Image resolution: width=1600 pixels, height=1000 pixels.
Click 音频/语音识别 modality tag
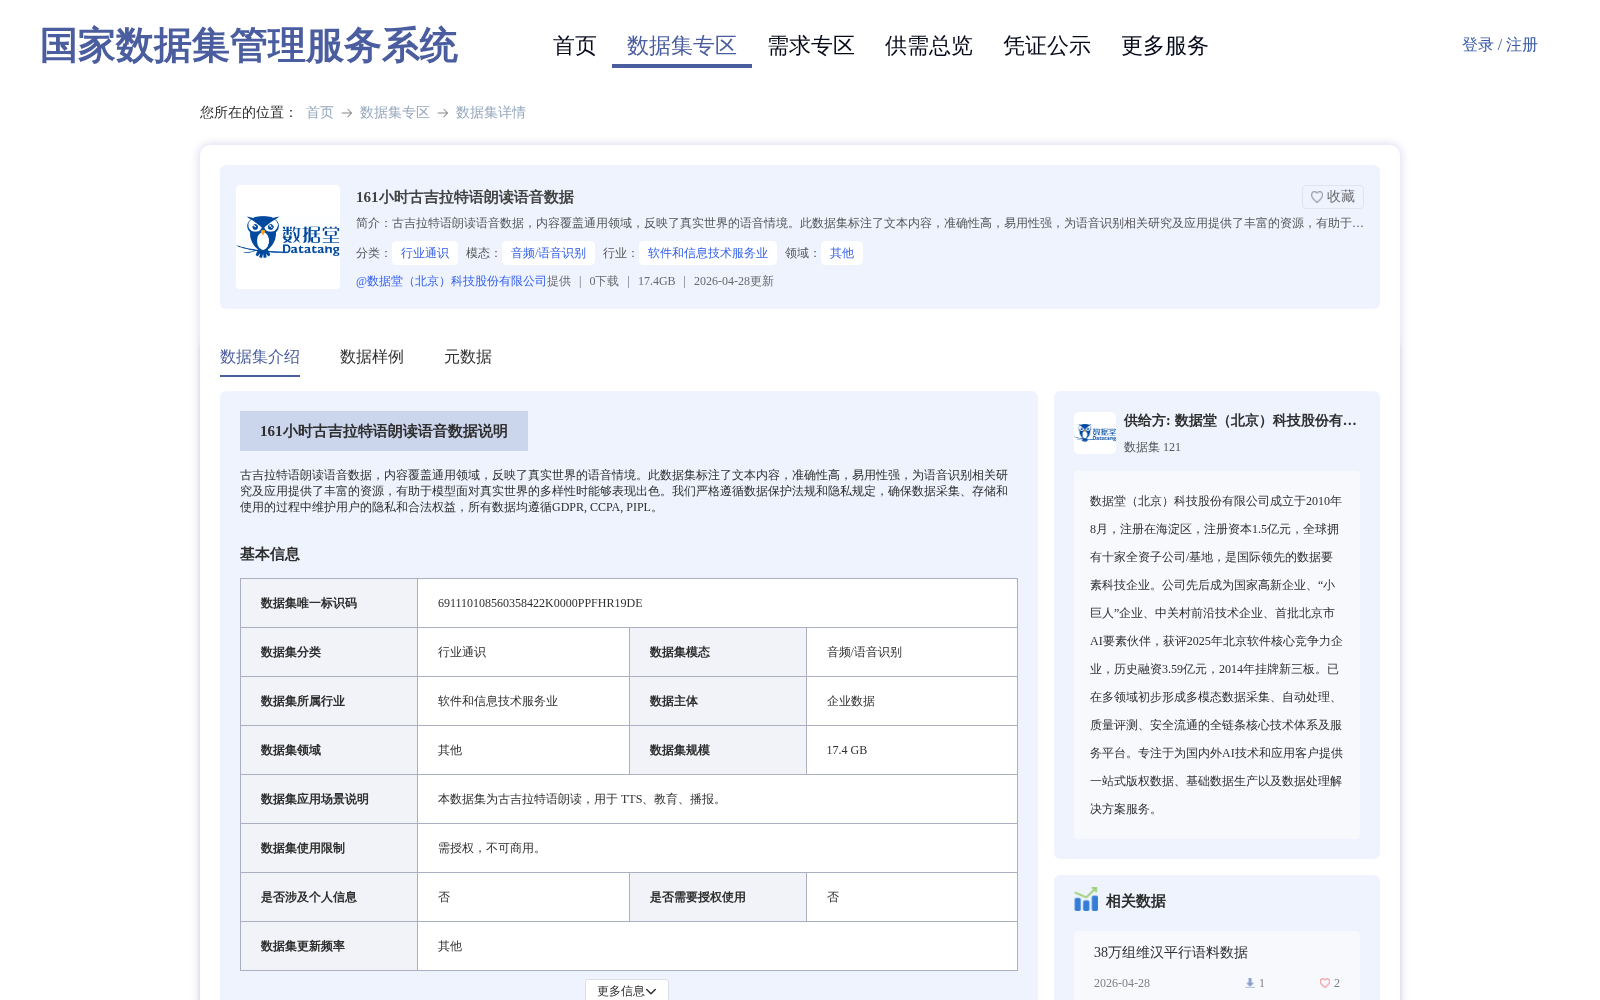tap(549, 253)
